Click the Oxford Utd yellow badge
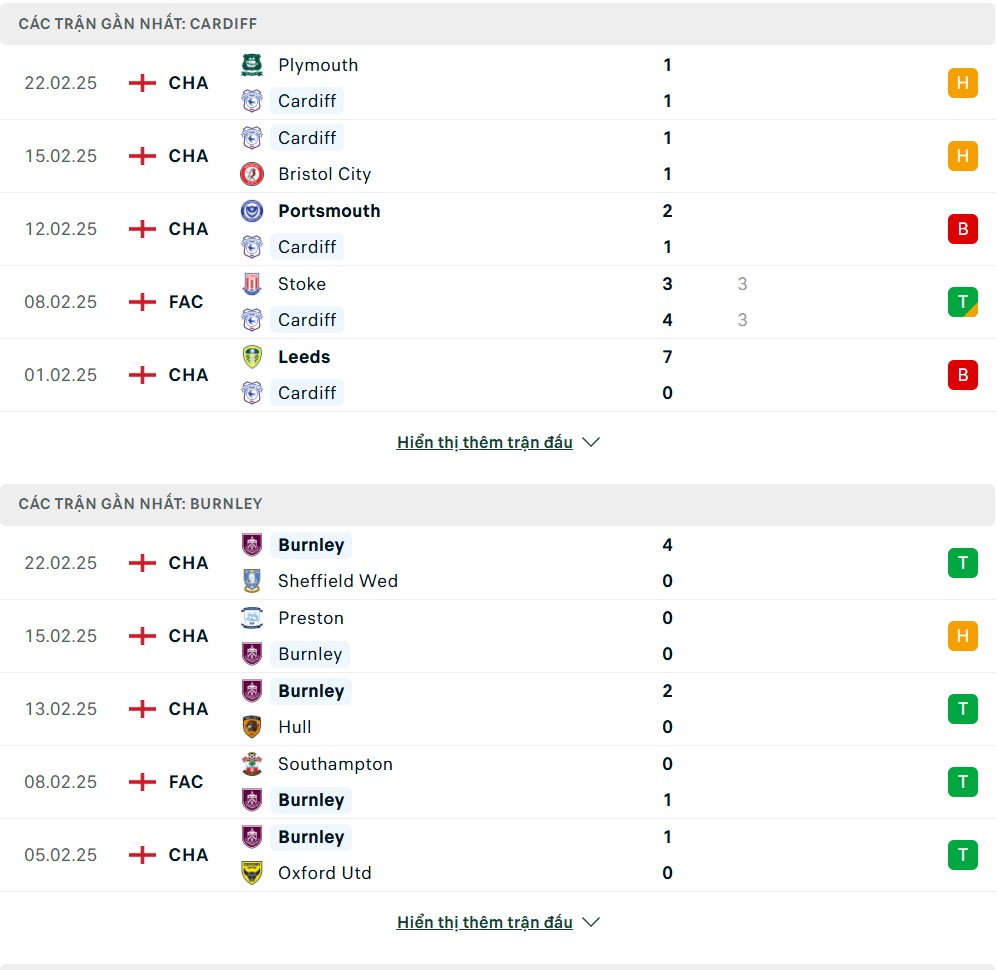Screen dimensions: 997x970 tap(252, 873)
